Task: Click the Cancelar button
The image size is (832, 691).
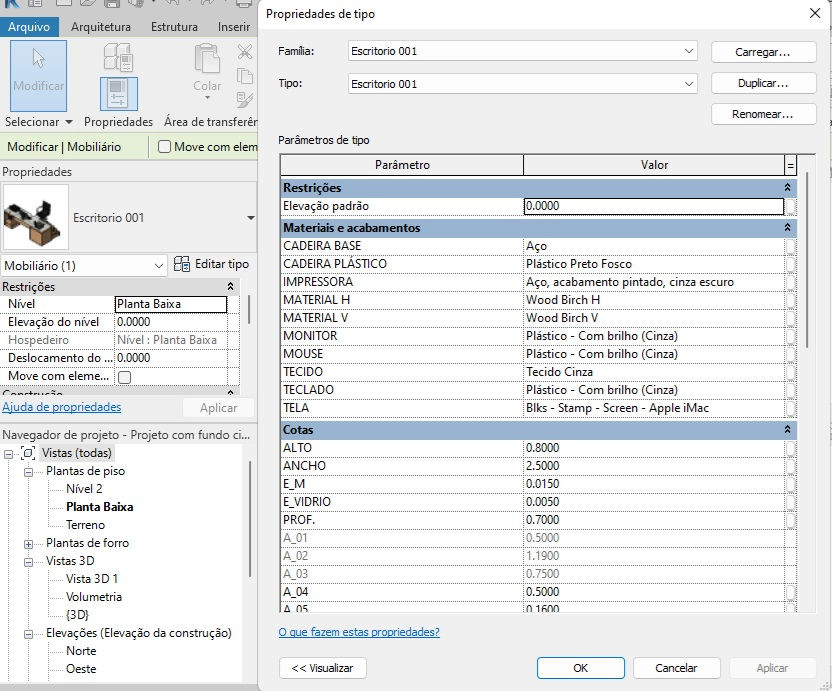Action: [x=677, y=668]
